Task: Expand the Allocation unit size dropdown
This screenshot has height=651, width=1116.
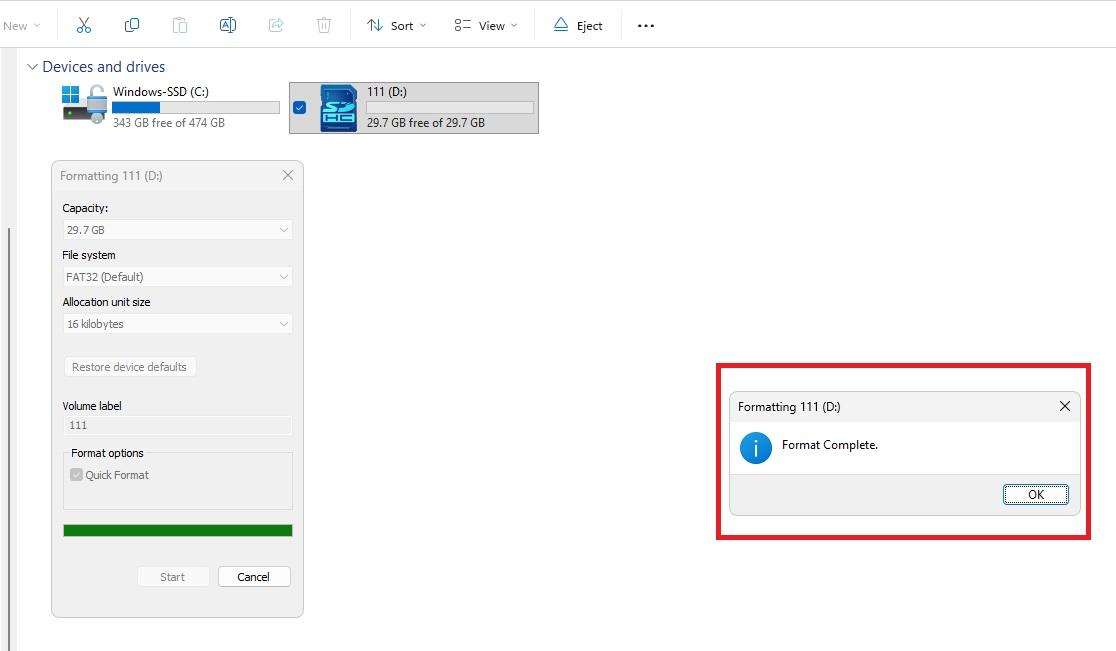Action: coord(177,324)
